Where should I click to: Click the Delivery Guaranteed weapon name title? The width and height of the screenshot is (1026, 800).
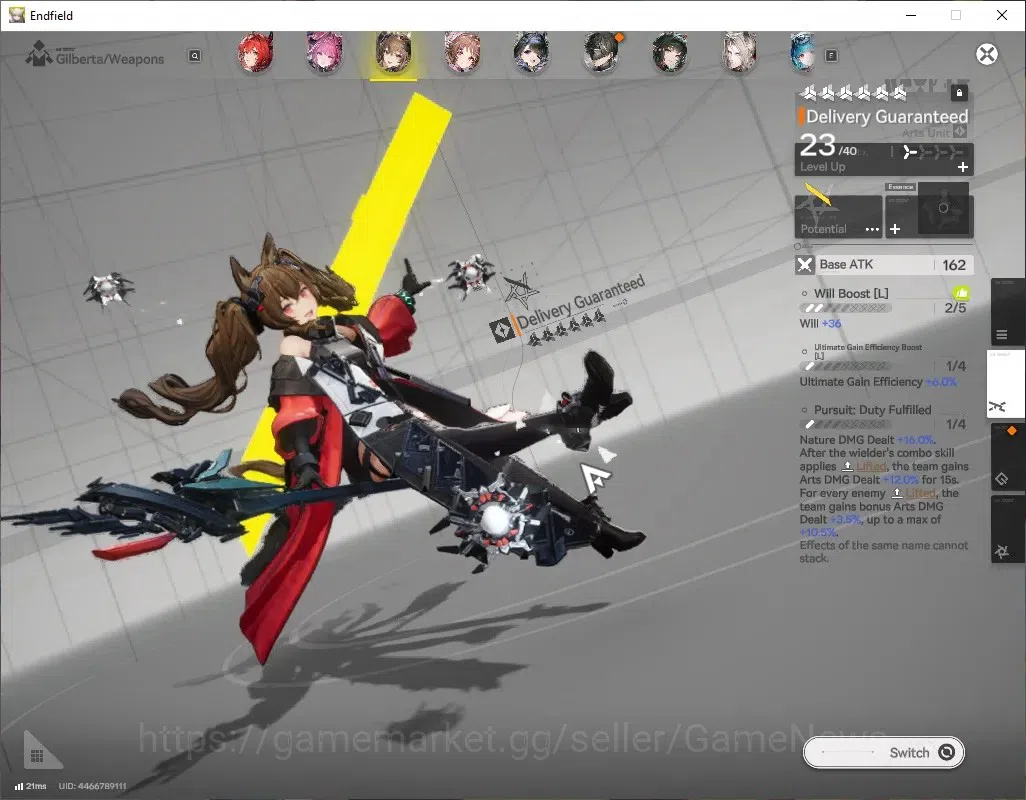coord(887,117)
